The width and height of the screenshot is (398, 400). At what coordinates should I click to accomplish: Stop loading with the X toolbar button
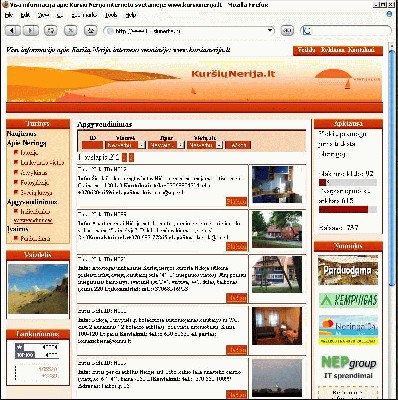click(70, 31)
